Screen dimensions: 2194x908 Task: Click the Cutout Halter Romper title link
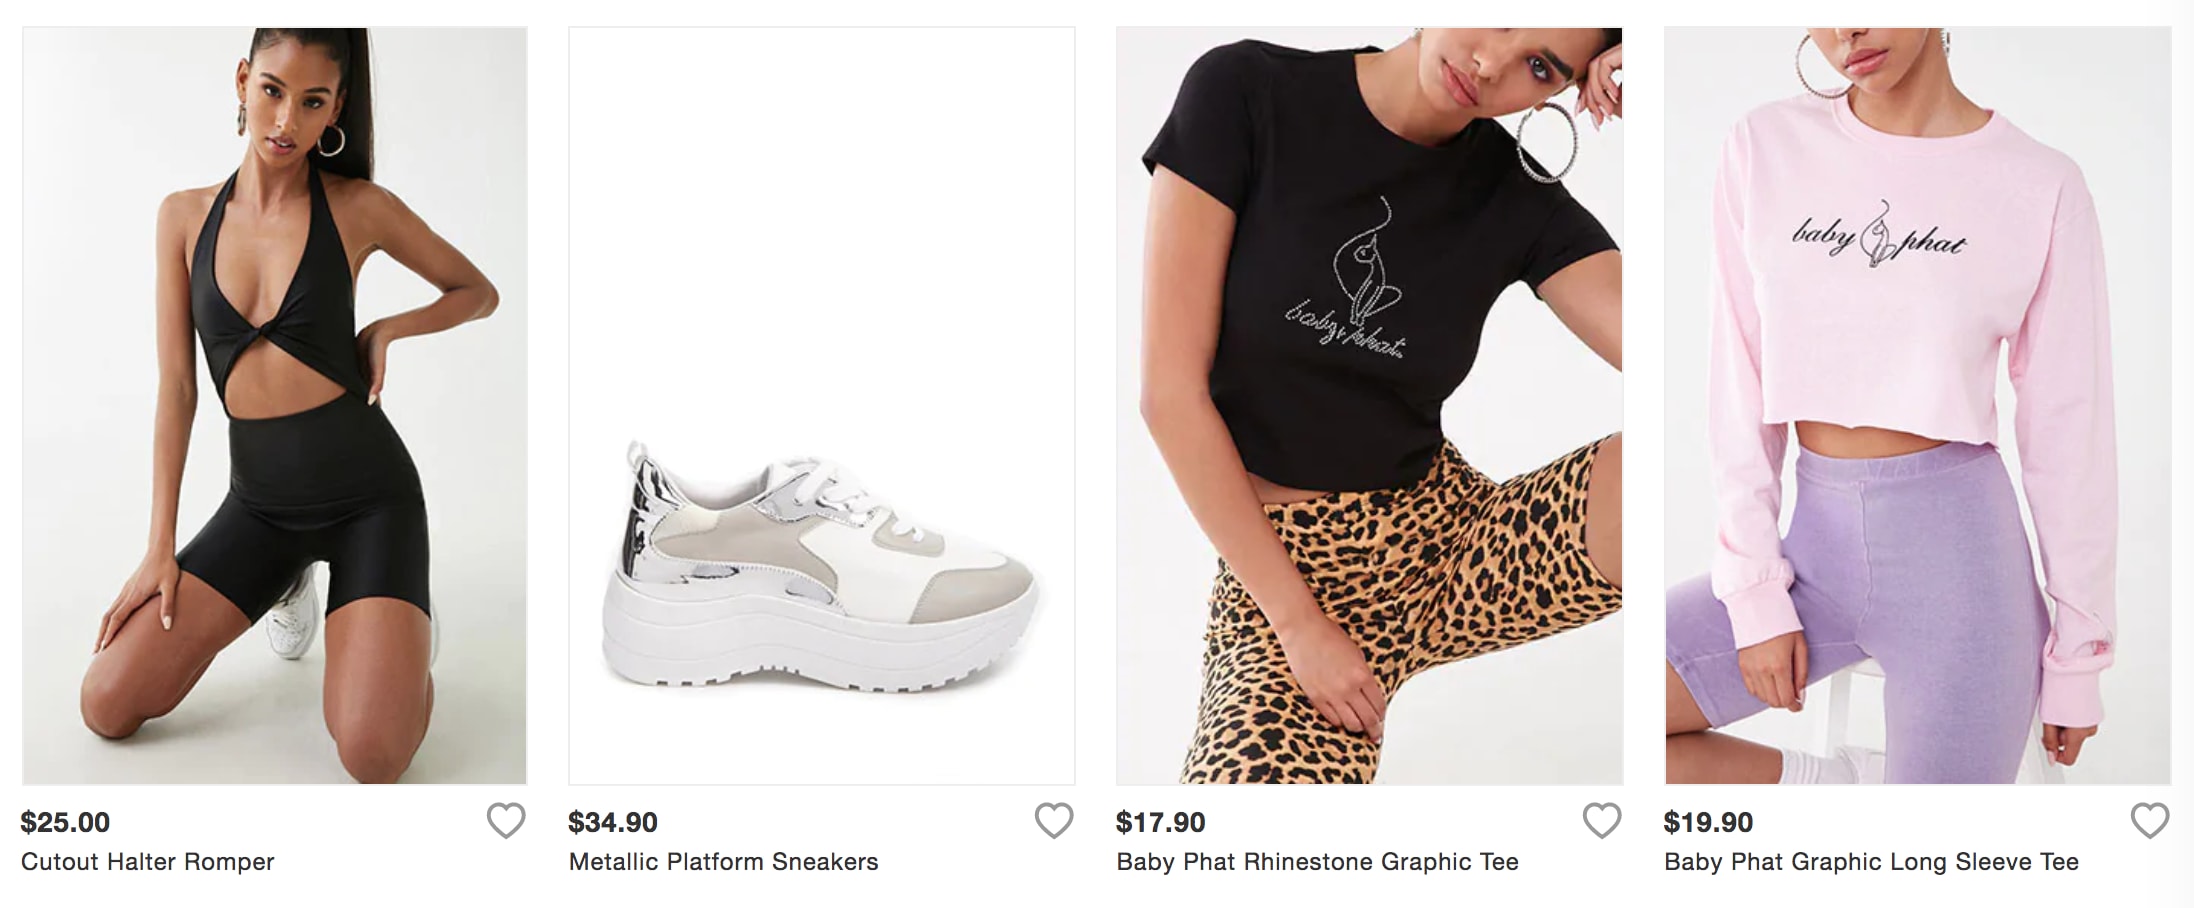point(147,862)
